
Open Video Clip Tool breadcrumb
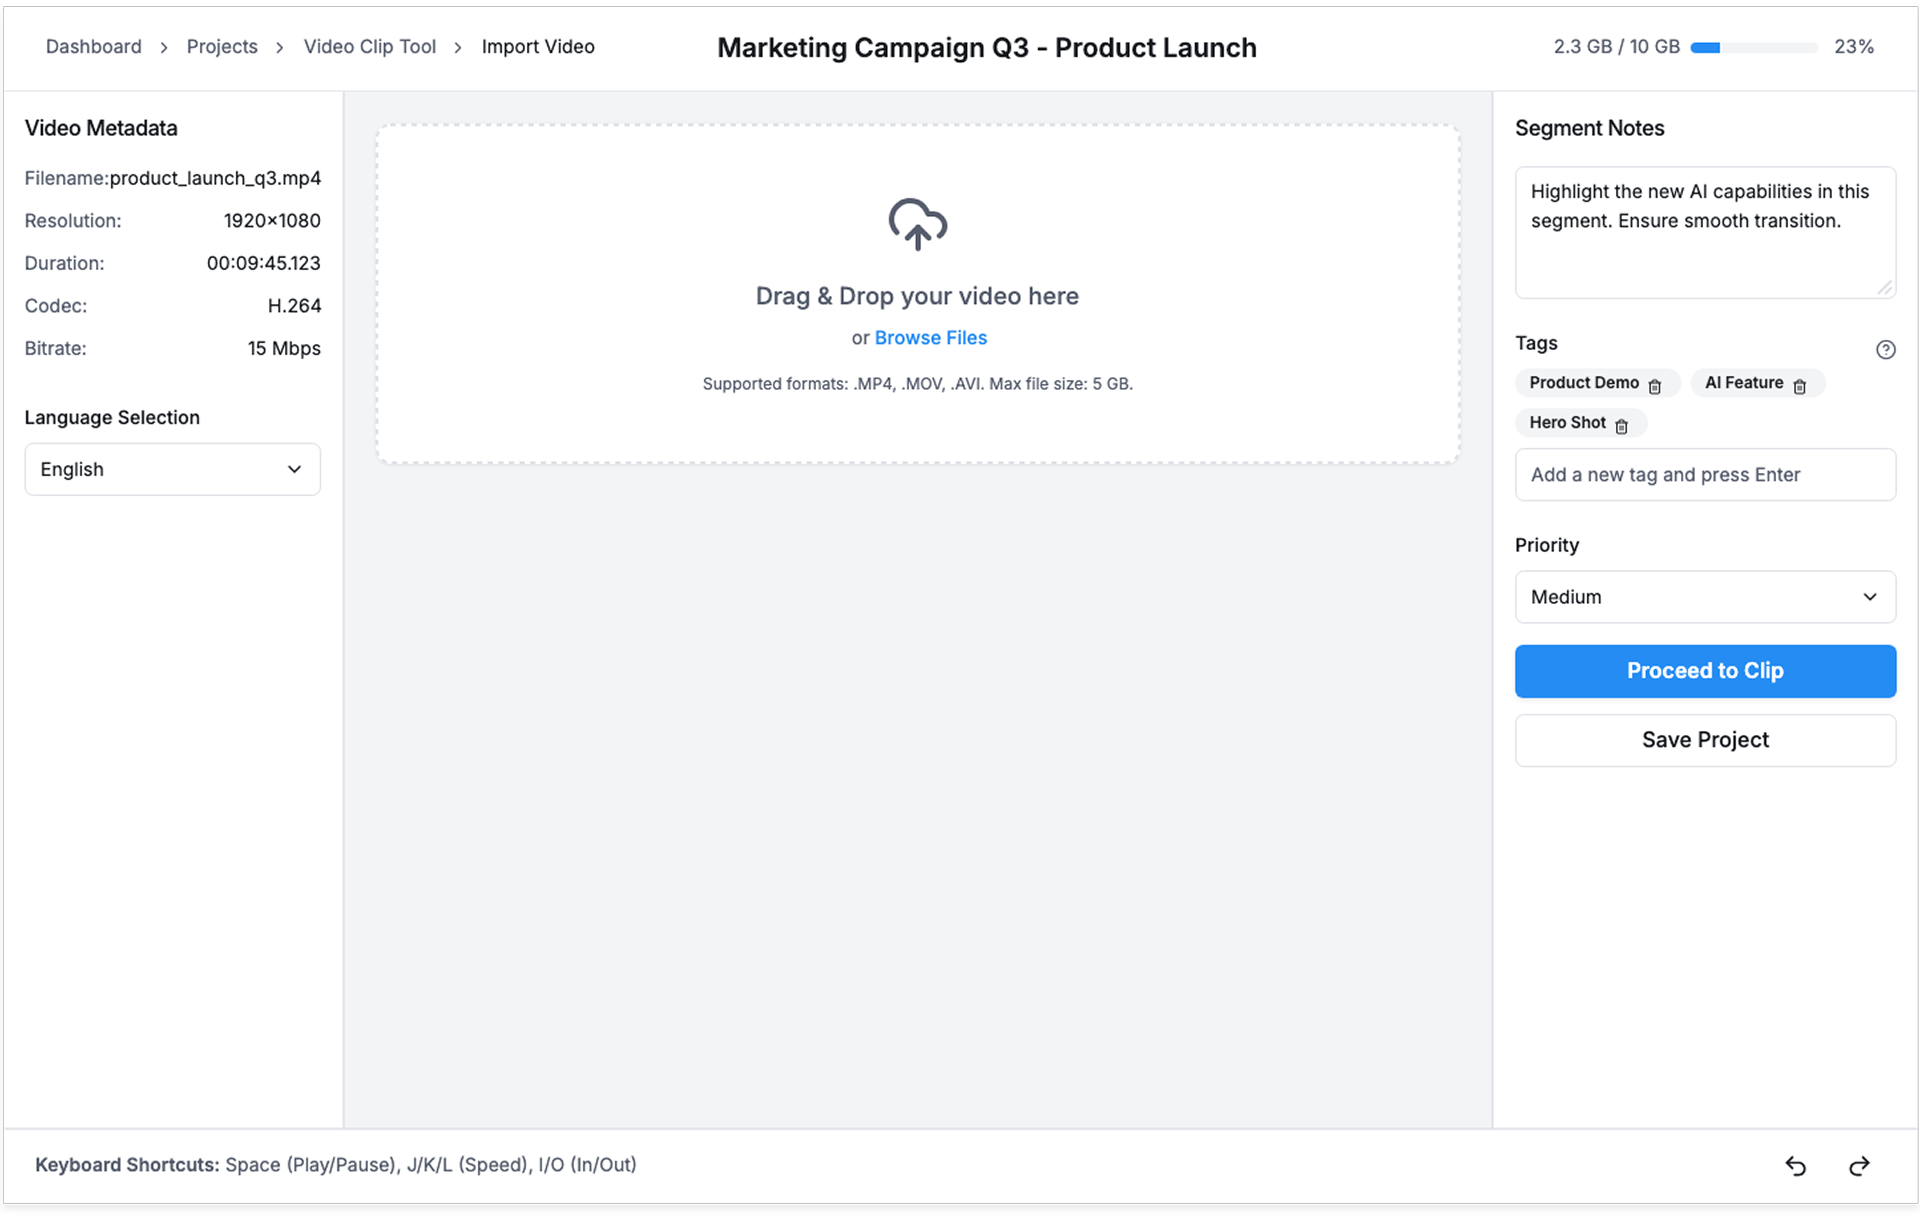[x=369, y=47]
